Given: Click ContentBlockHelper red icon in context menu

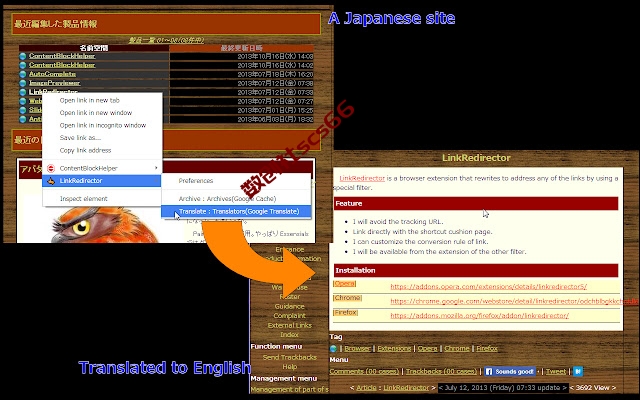Looking at the screenshot, I should tap(51, 168).
